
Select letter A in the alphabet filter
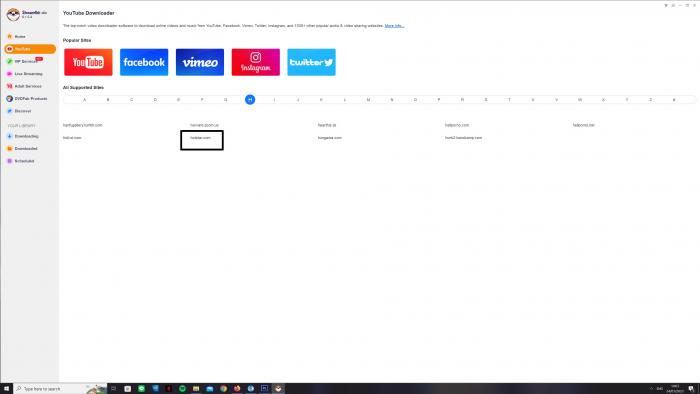[84, 100]
